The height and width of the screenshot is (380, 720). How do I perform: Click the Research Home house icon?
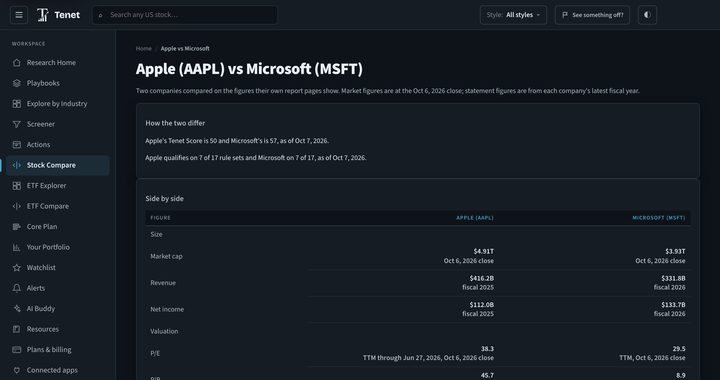pyautogui.click(x=17, y=62)
